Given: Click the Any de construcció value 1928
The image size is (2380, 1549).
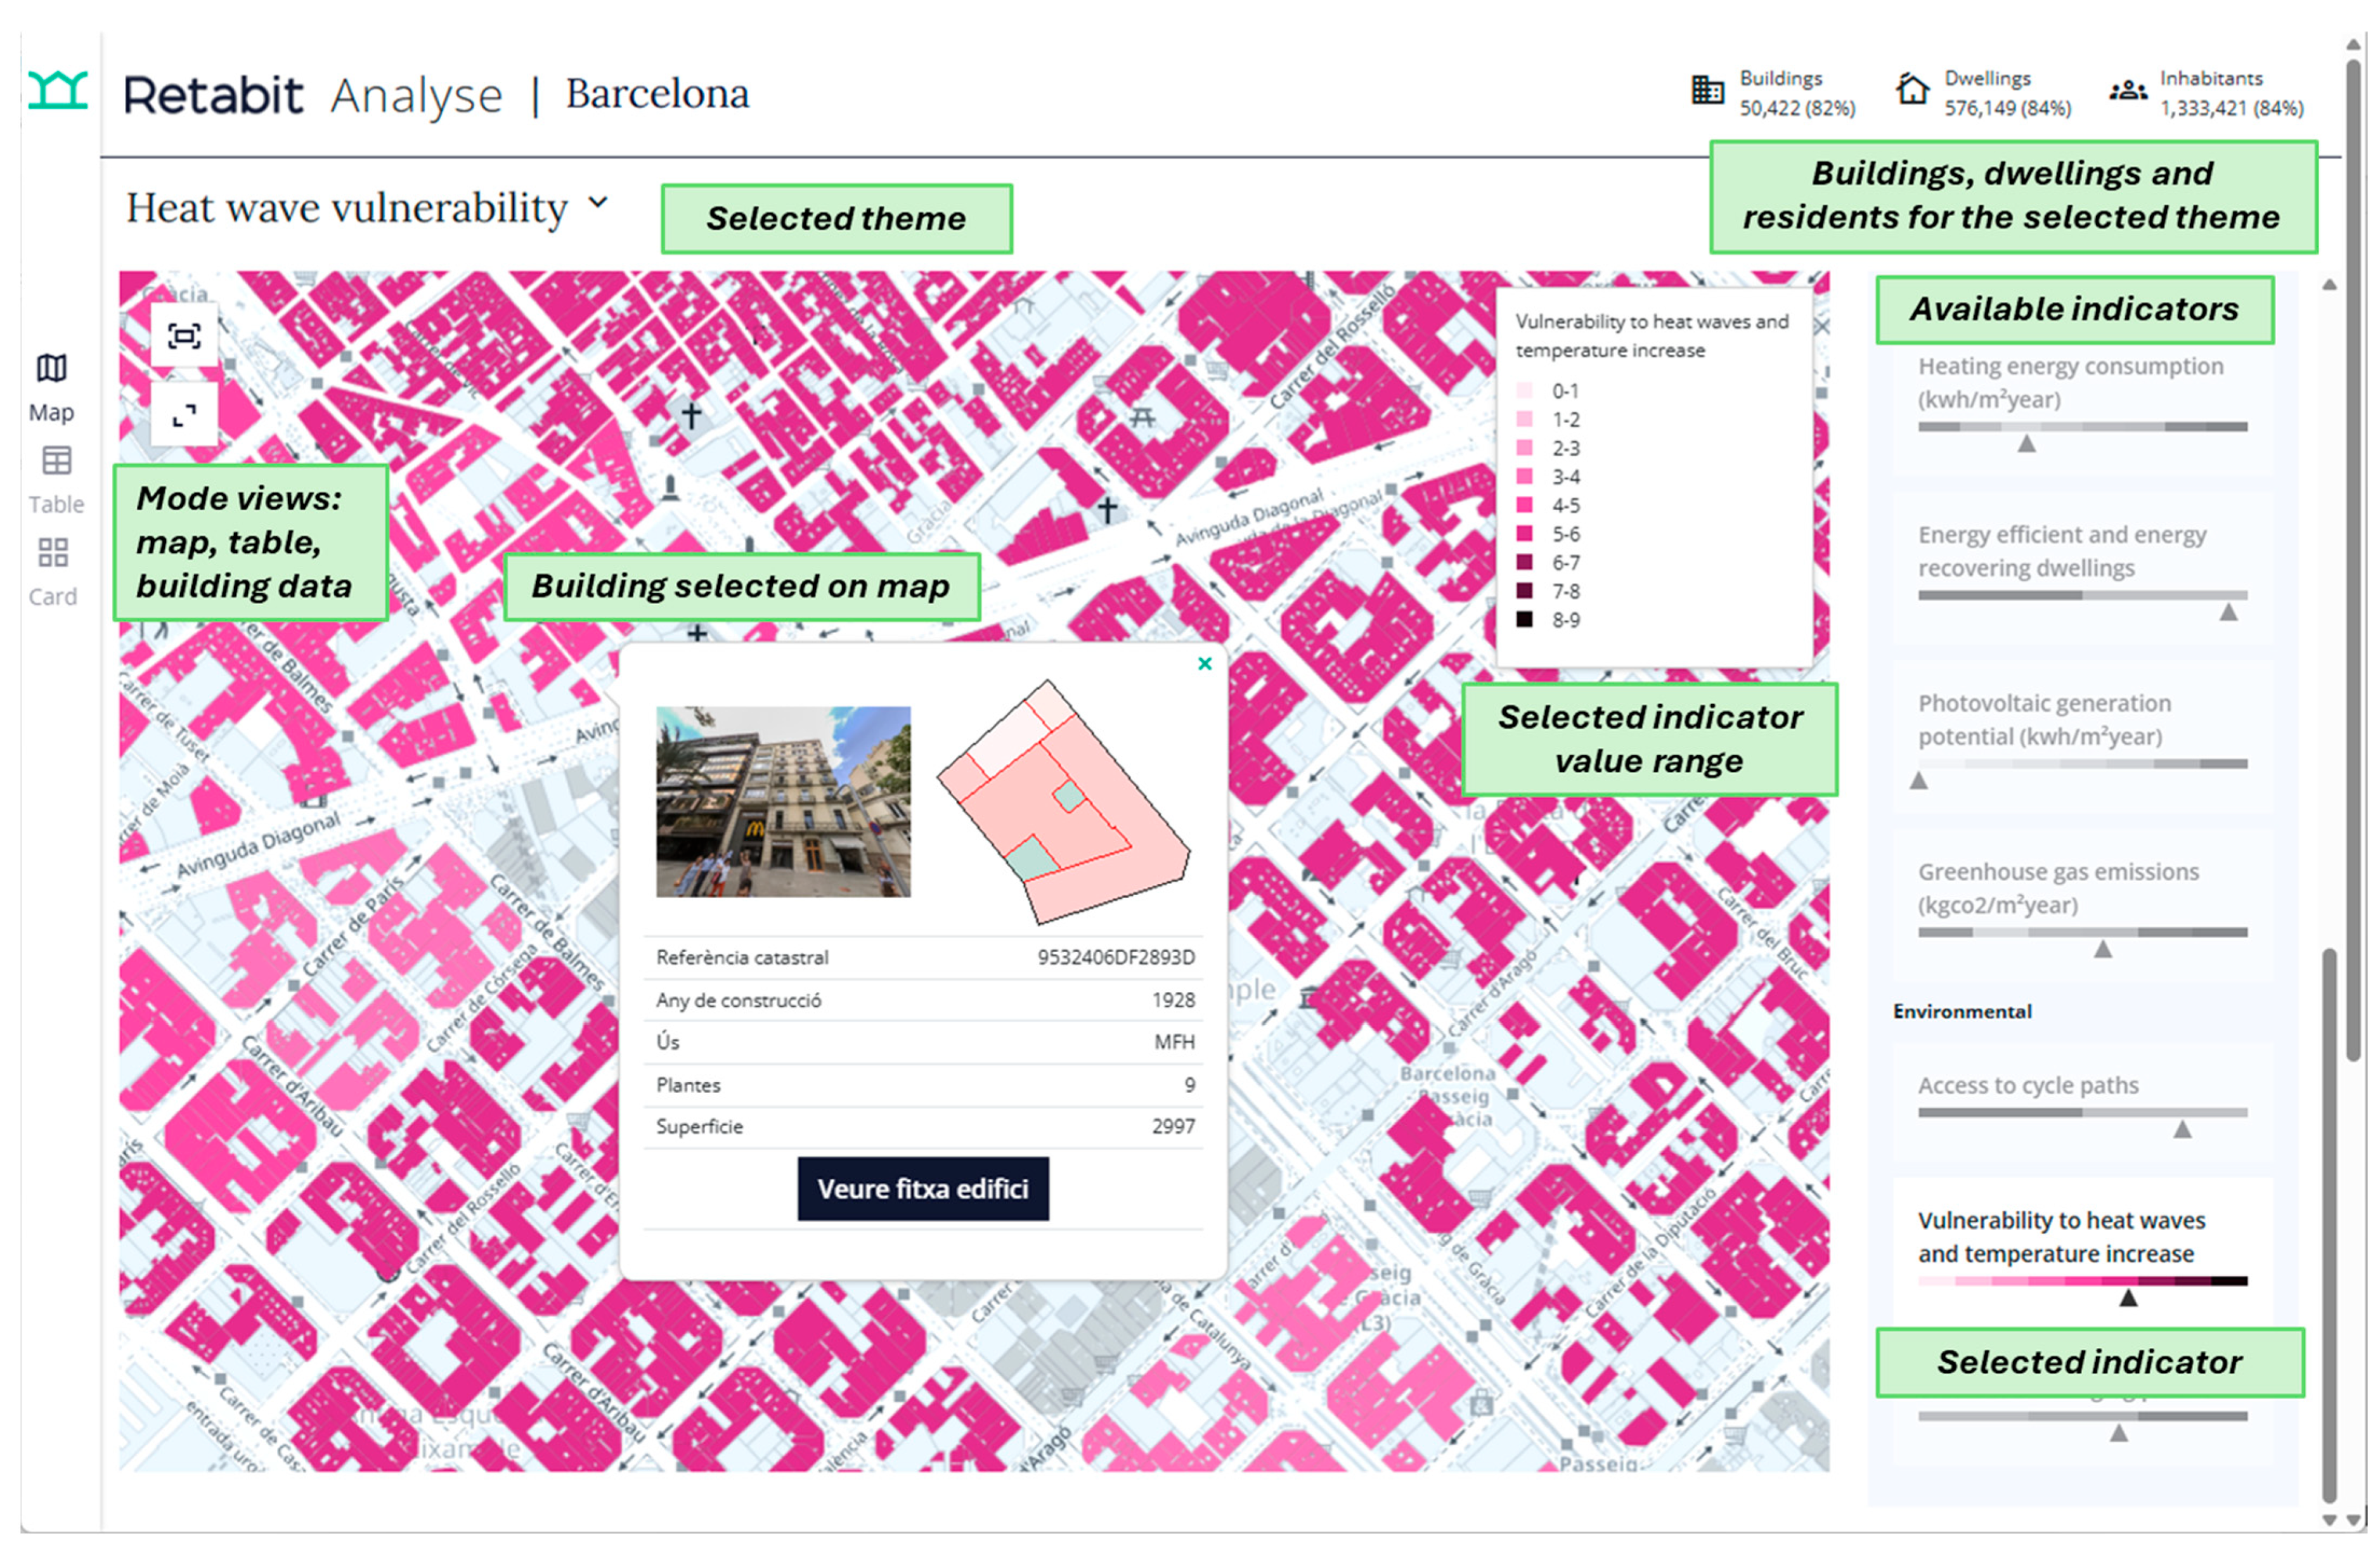Looking at the screenshot, I should tap(1174, 1000).
